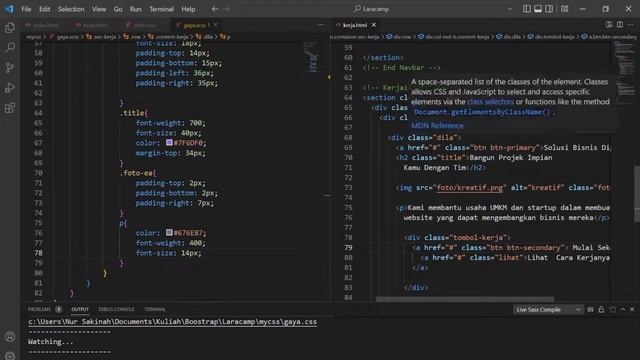Go forward with the navigation arrow

pos(226,9)
